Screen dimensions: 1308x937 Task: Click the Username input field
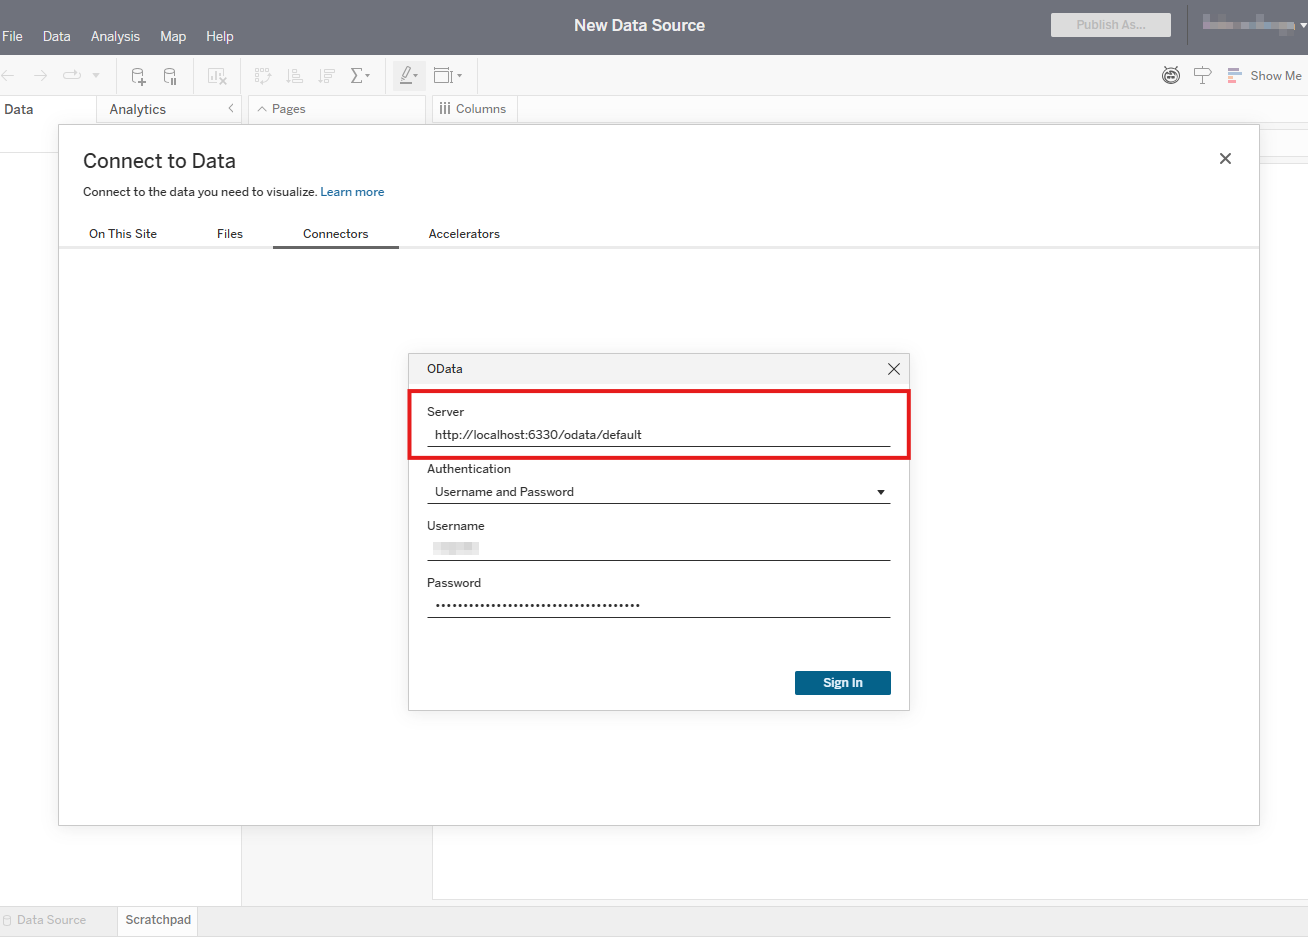[658, 548]
